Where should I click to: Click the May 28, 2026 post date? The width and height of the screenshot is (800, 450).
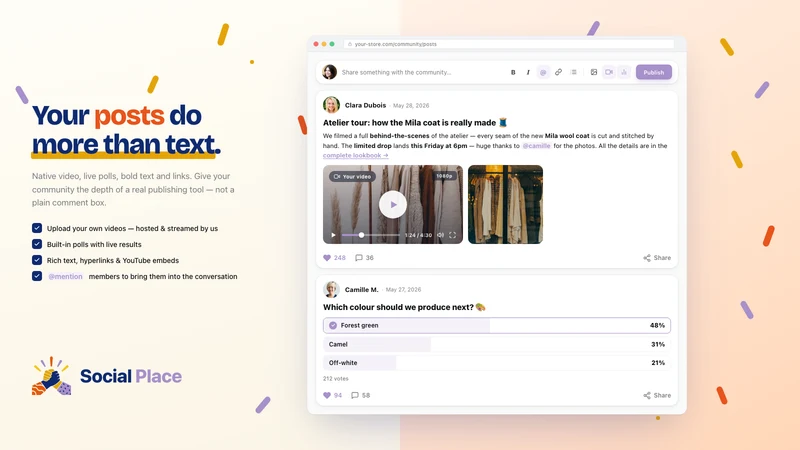(411, 106)
